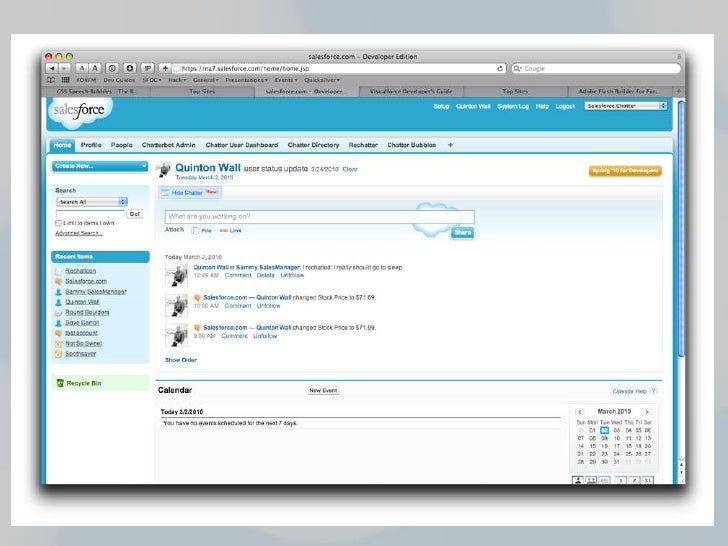The width and height of the screenshot is (728, 546).
Task: Expand the Events bookmarks folder
Action: (x=286, y=80)
